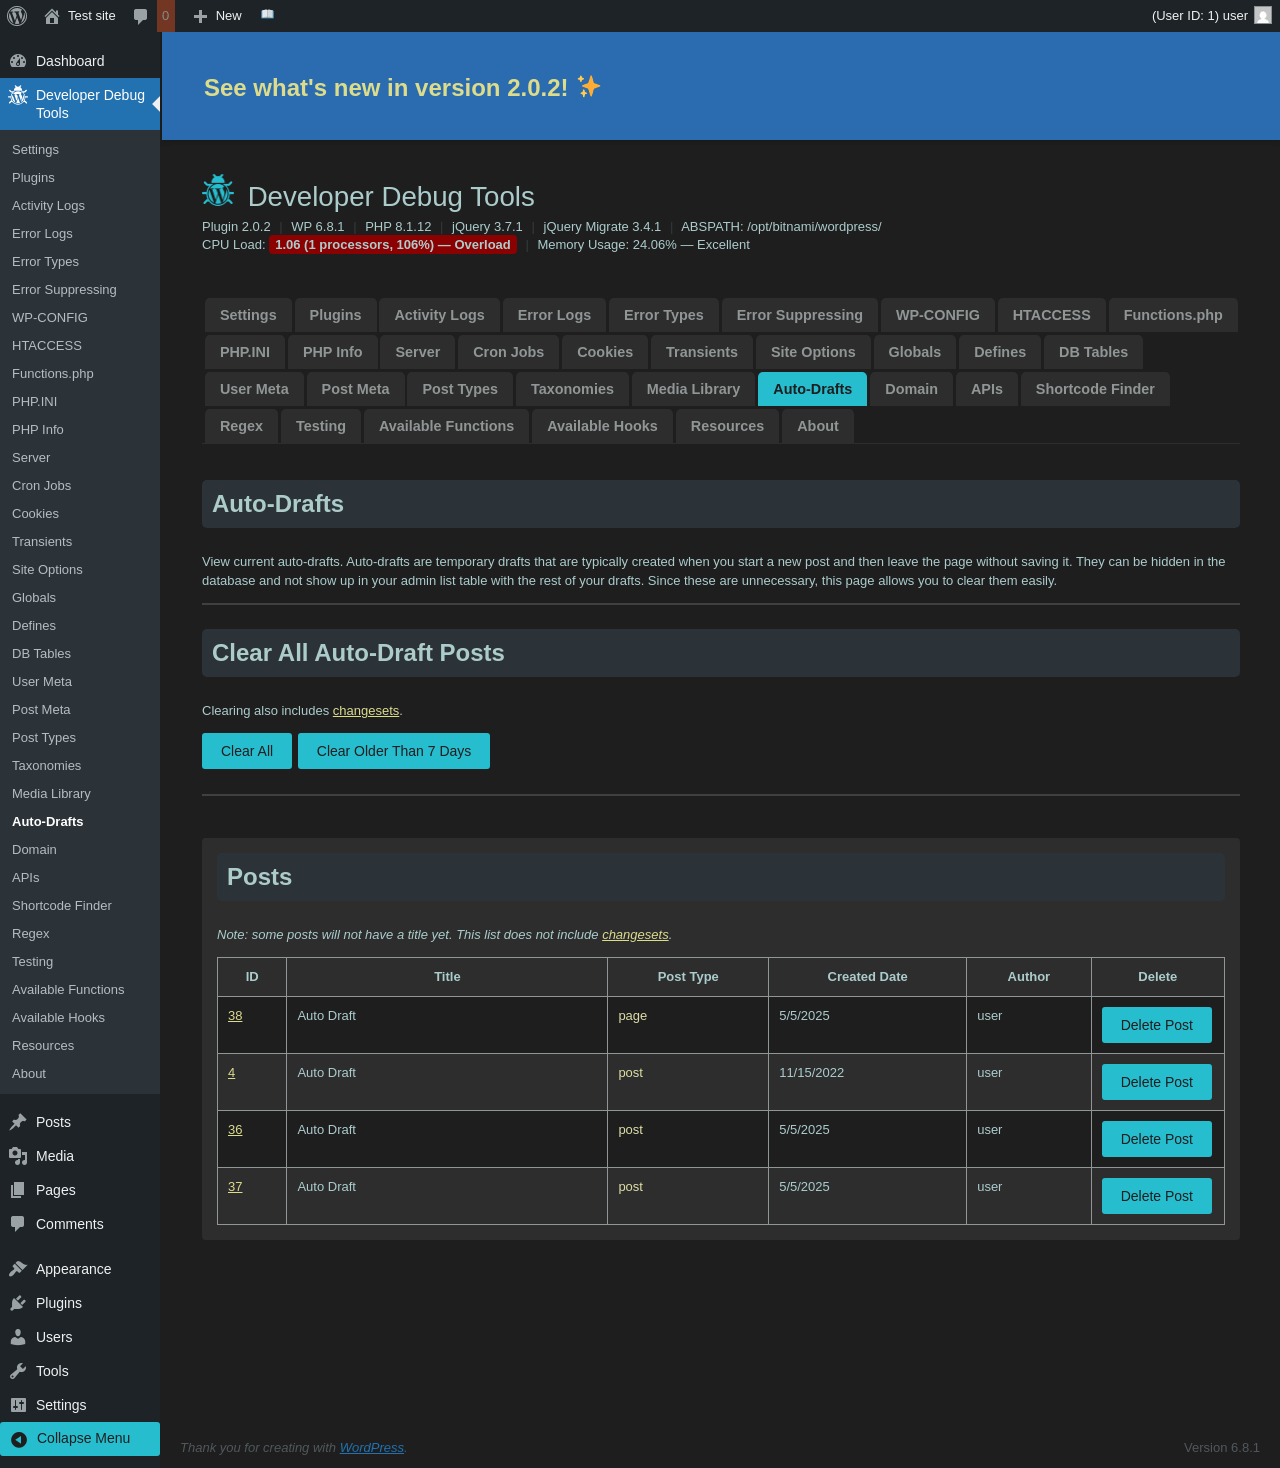
Task: Open post ID 36 link
Action: click(x=235, y=1130)
